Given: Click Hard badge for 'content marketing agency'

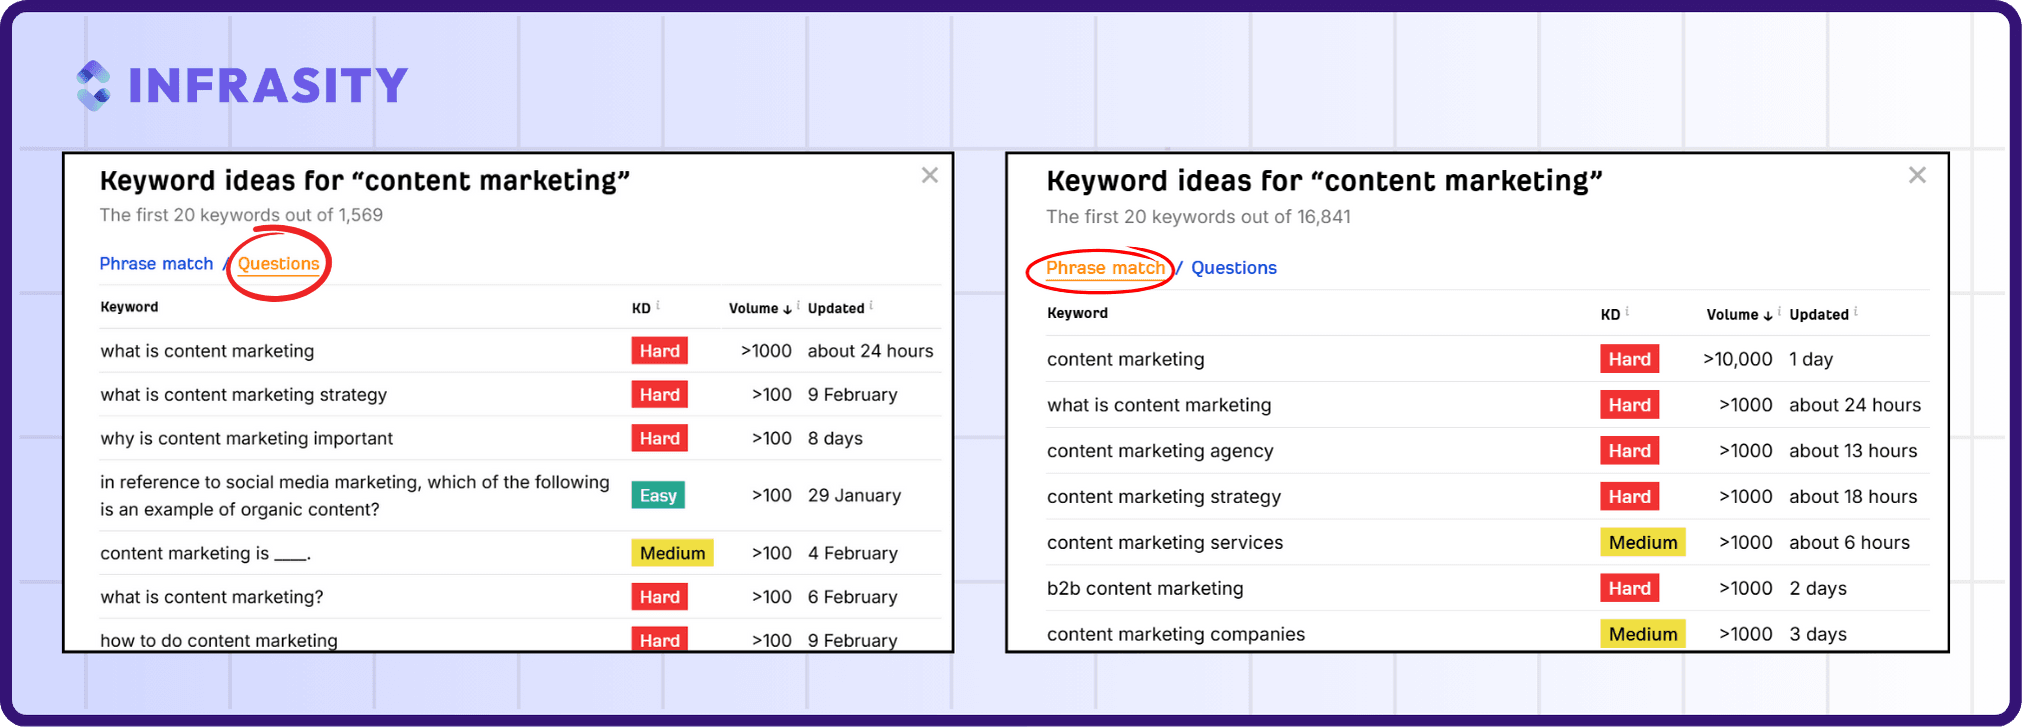Looking at the screenshot, I should [x=1629, y=452].
